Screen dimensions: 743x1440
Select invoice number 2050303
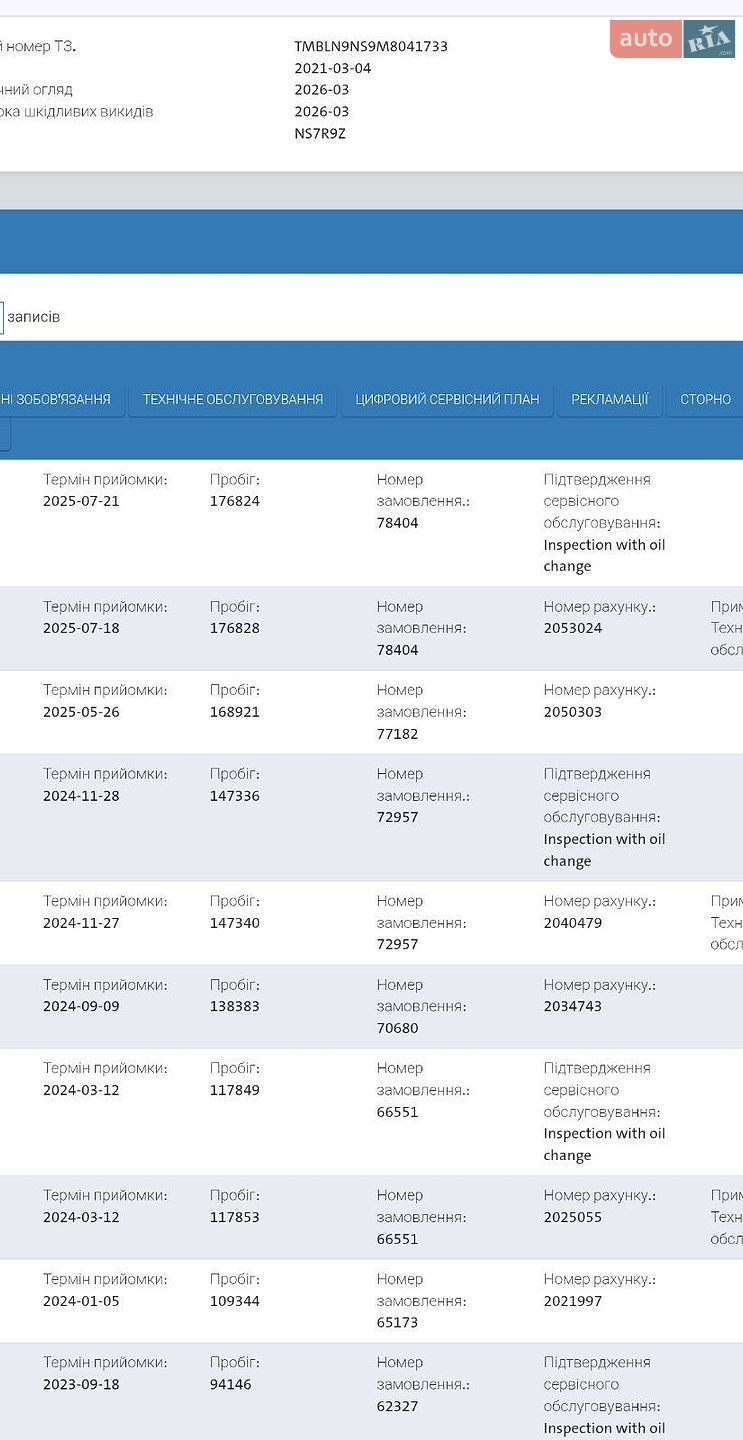point(573,712)
